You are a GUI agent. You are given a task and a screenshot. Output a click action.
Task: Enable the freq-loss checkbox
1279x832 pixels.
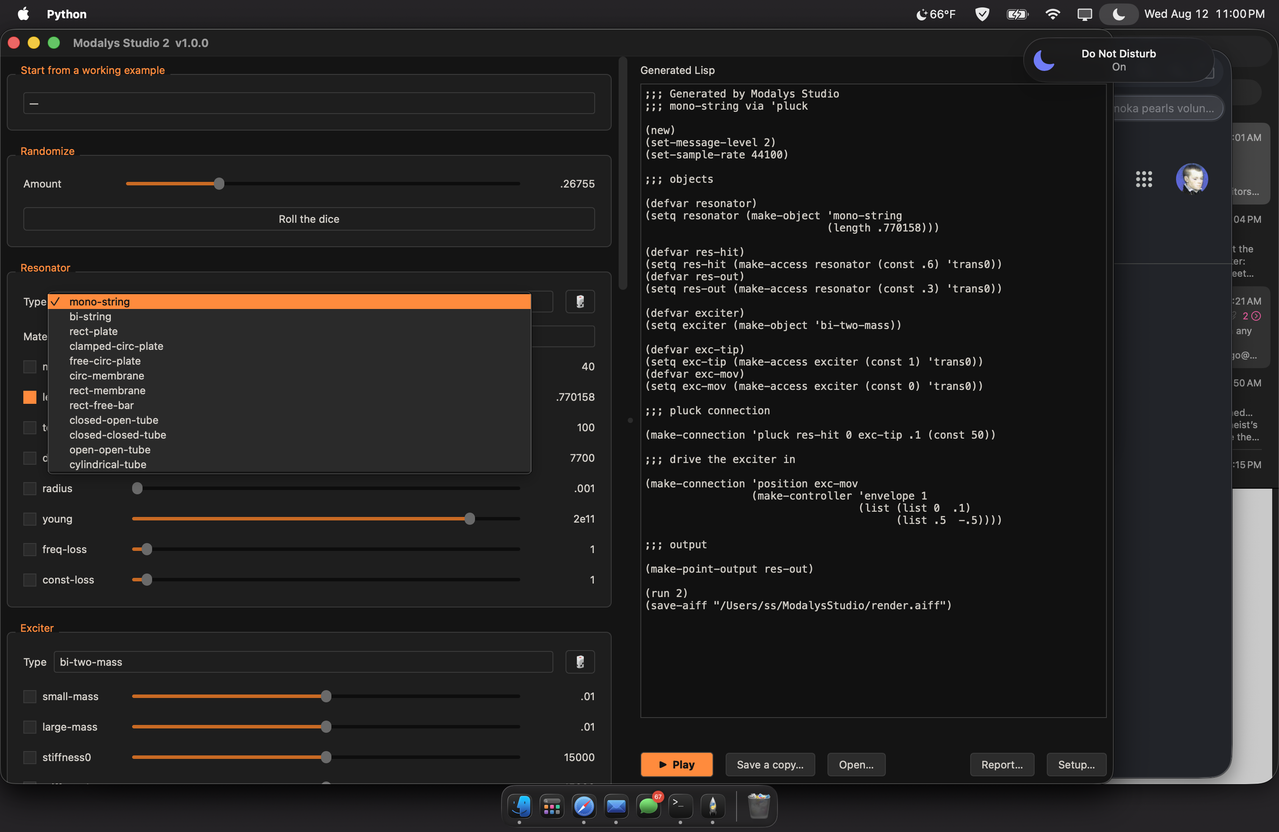point(30,550)
